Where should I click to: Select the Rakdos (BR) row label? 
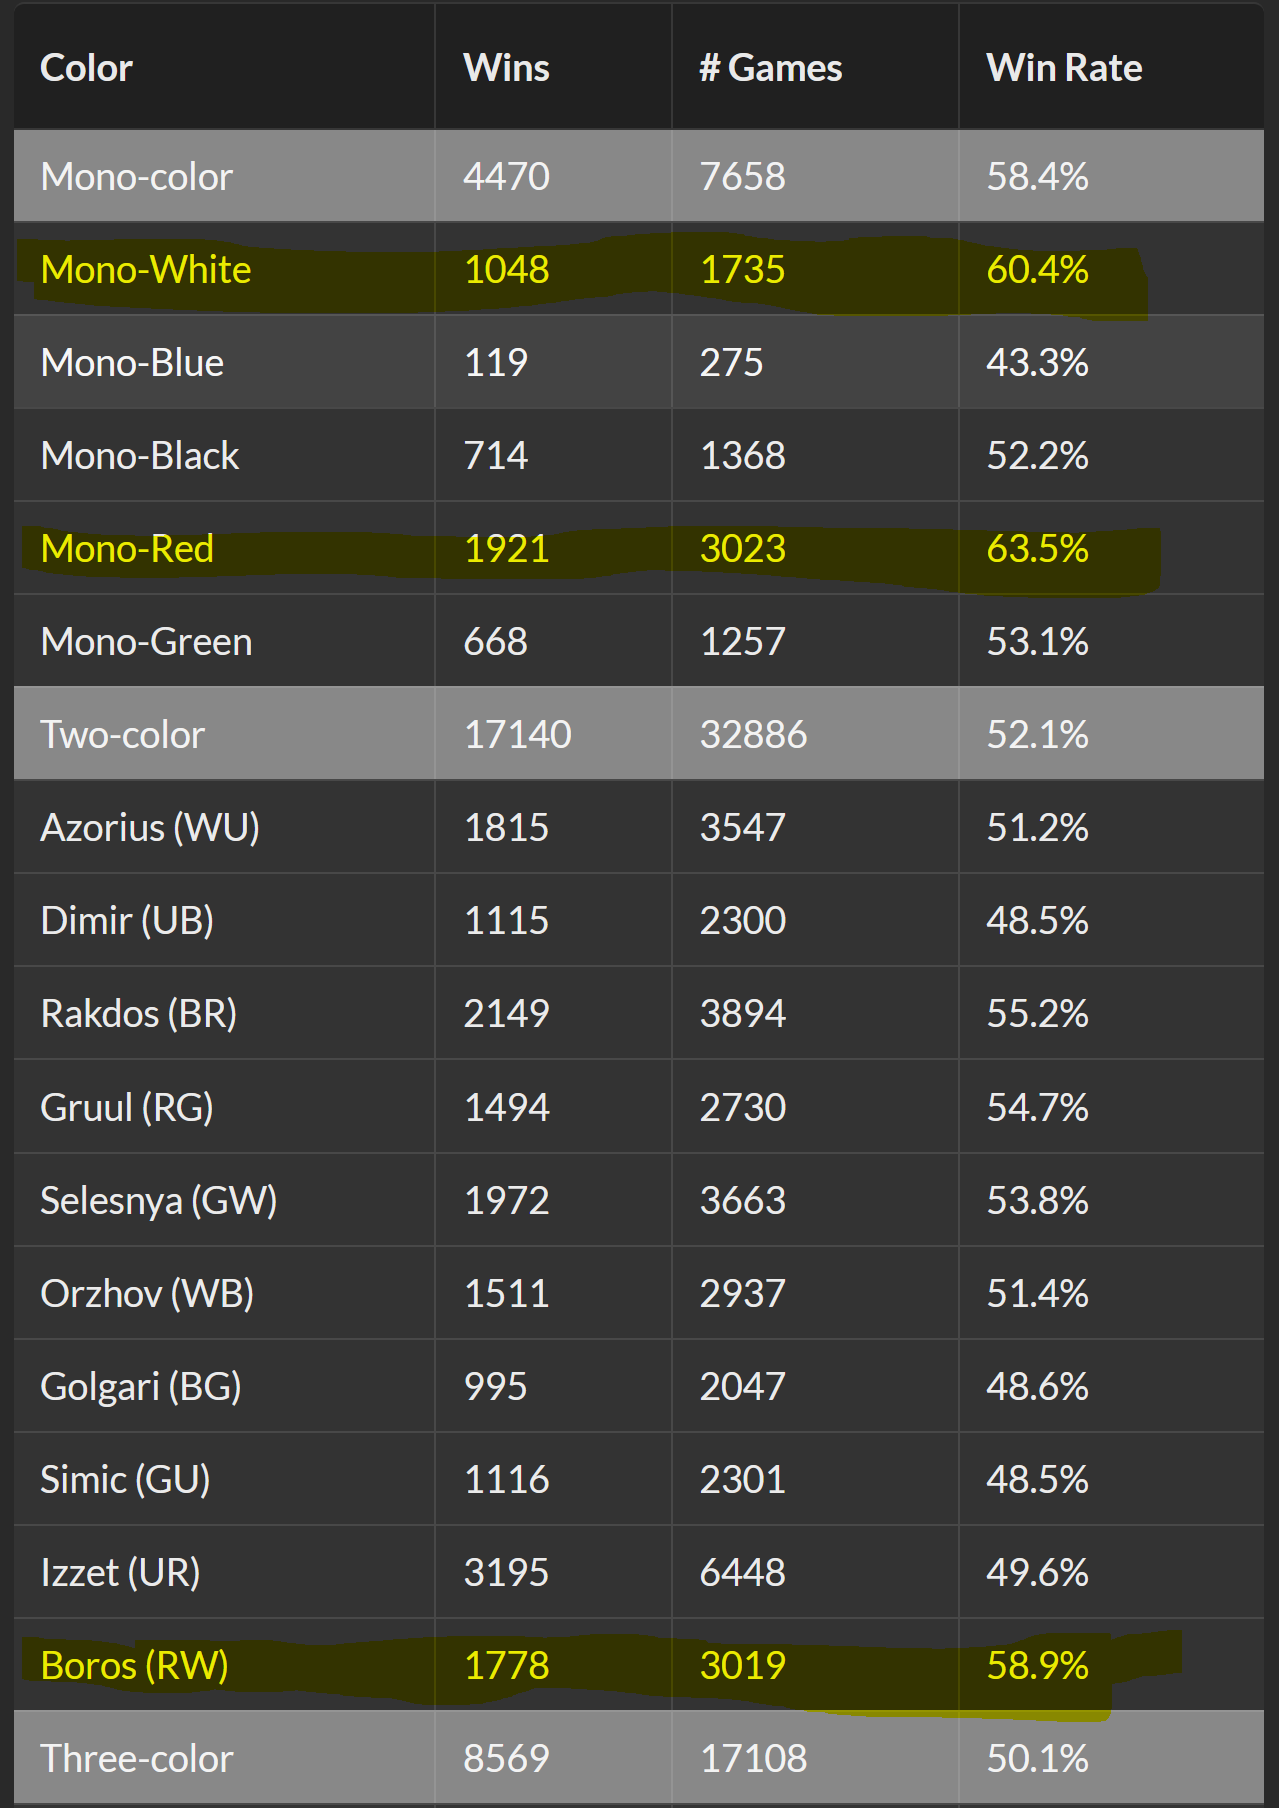pos(138,1014)
